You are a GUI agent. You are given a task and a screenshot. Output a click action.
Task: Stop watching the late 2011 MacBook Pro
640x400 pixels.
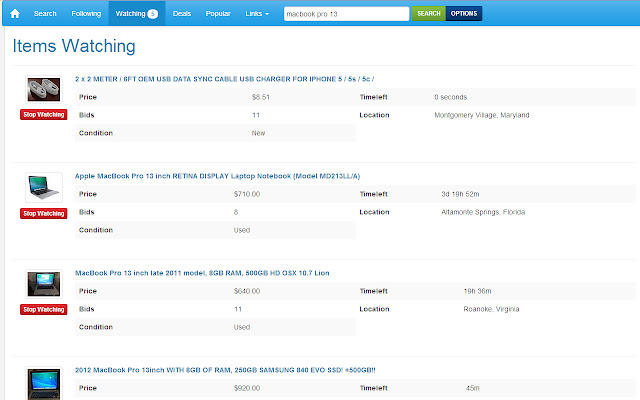[44, 309]
